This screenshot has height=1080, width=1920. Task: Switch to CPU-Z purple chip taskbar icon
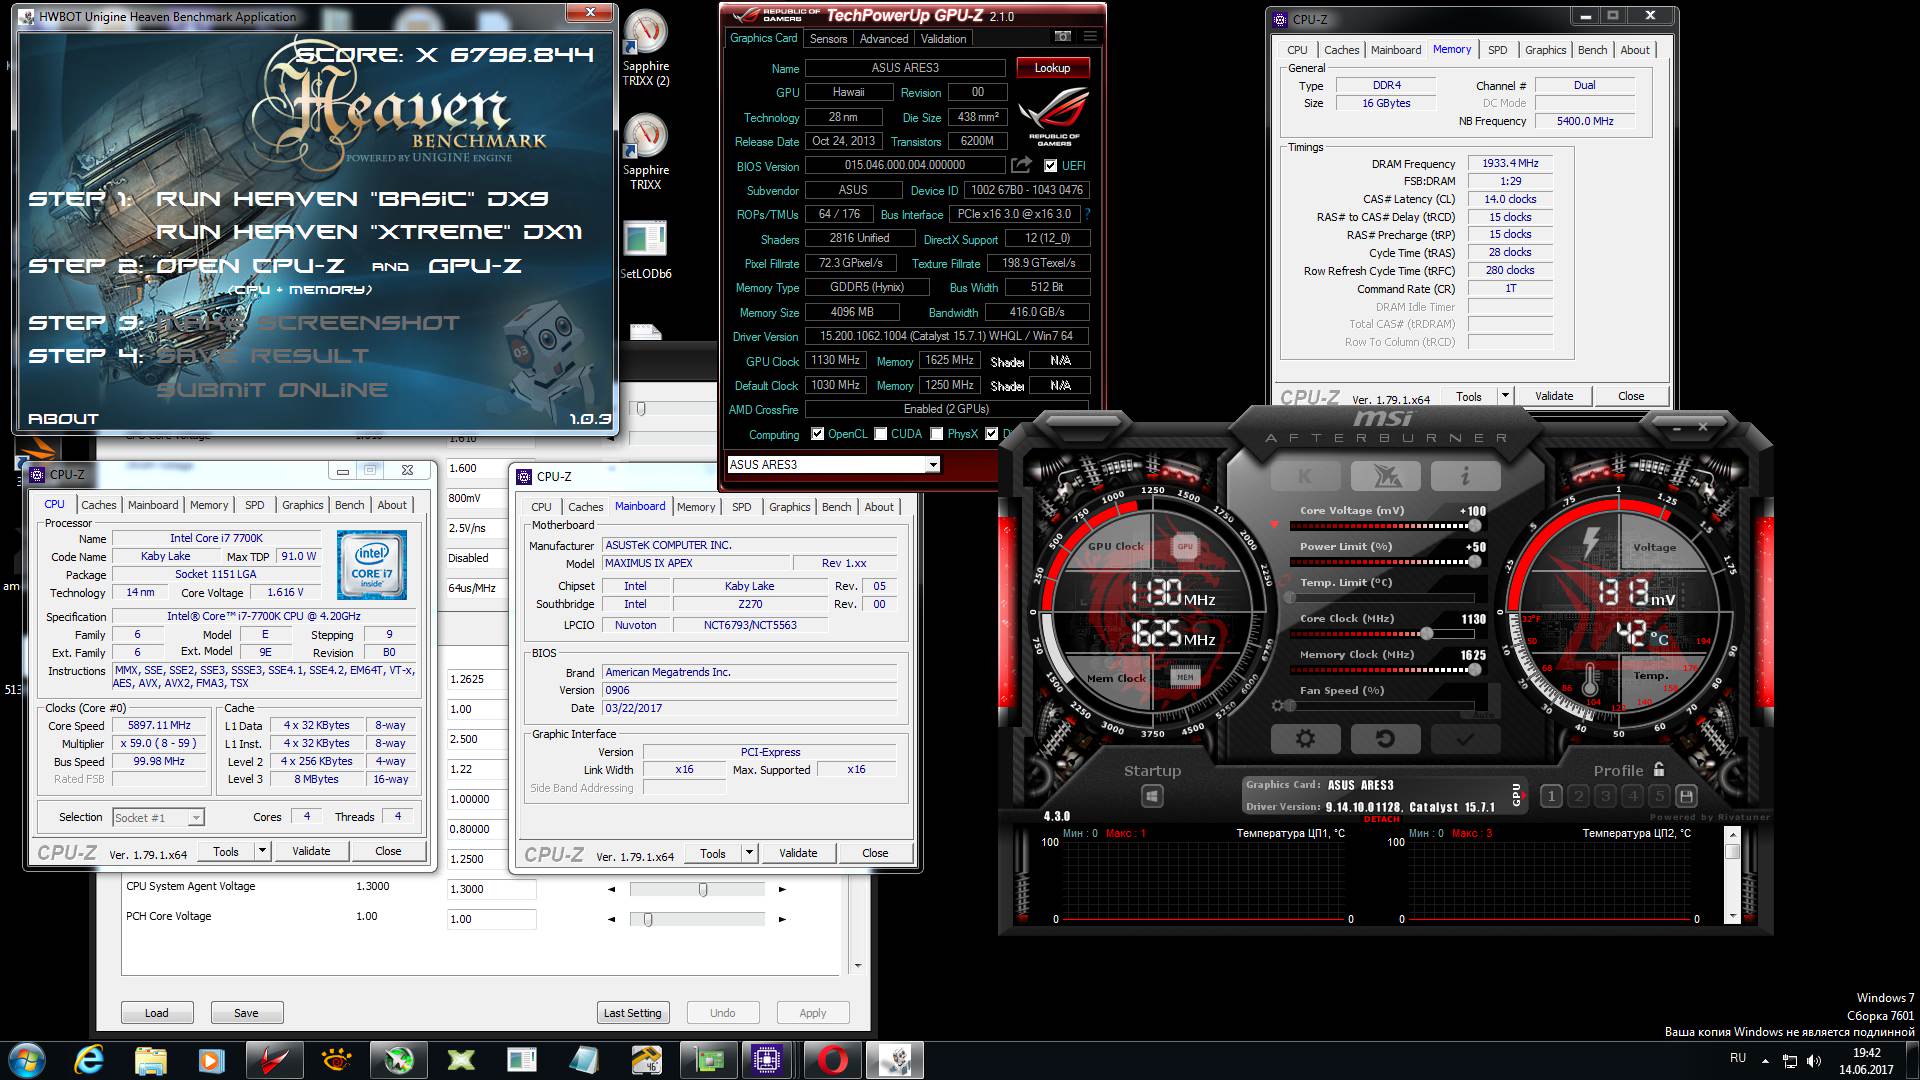768,1060
